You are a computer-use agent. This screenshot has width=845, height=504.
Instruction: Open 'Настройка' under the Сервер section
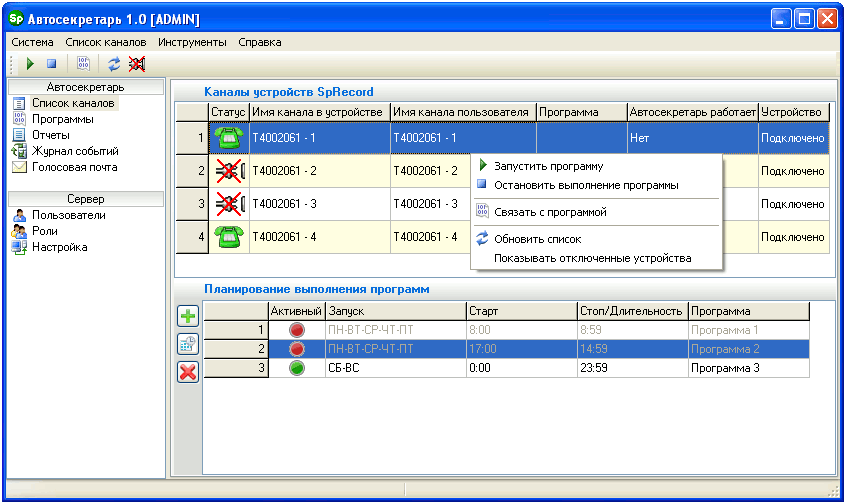(59, 247)
